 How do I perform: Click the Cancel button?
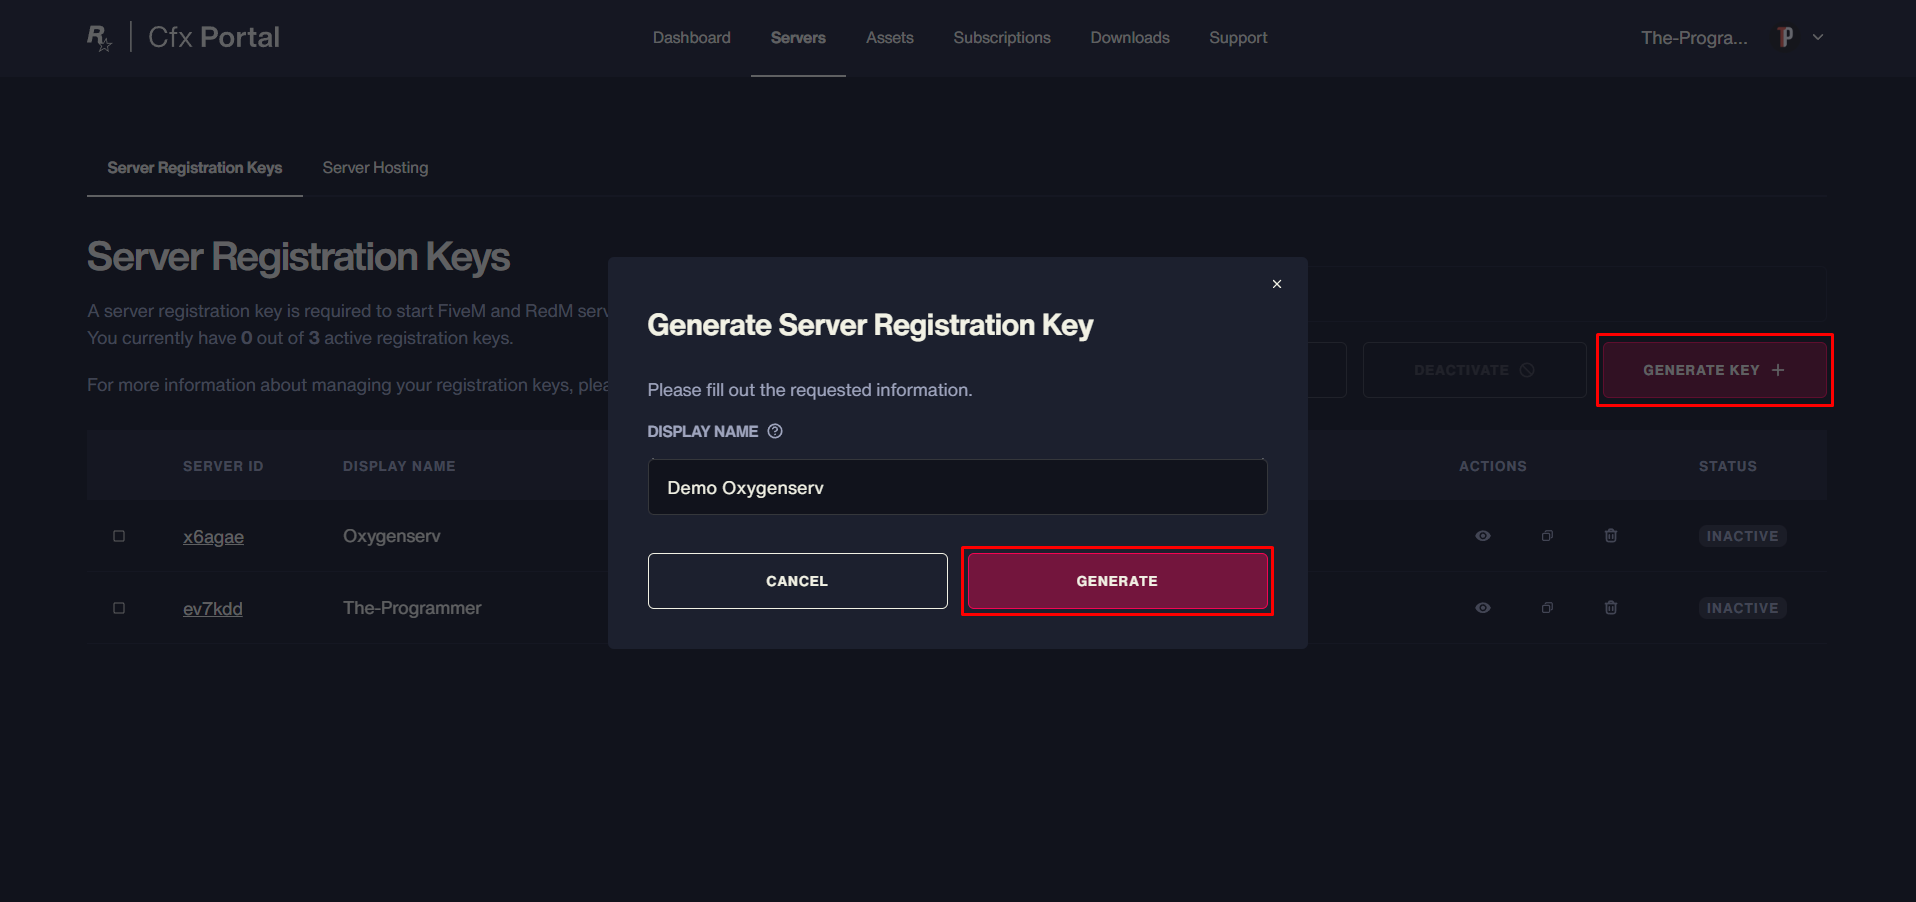coord(797,581)
